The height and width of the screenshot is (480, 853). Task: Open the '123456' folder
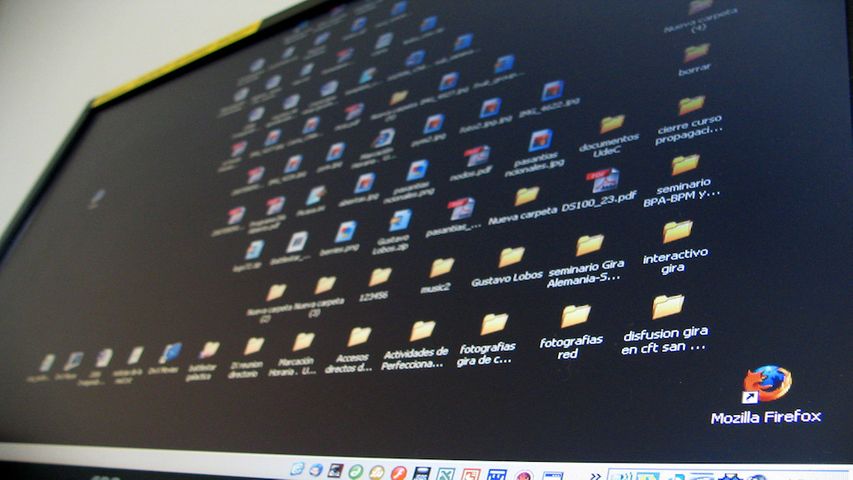click(x=380, y=277)
